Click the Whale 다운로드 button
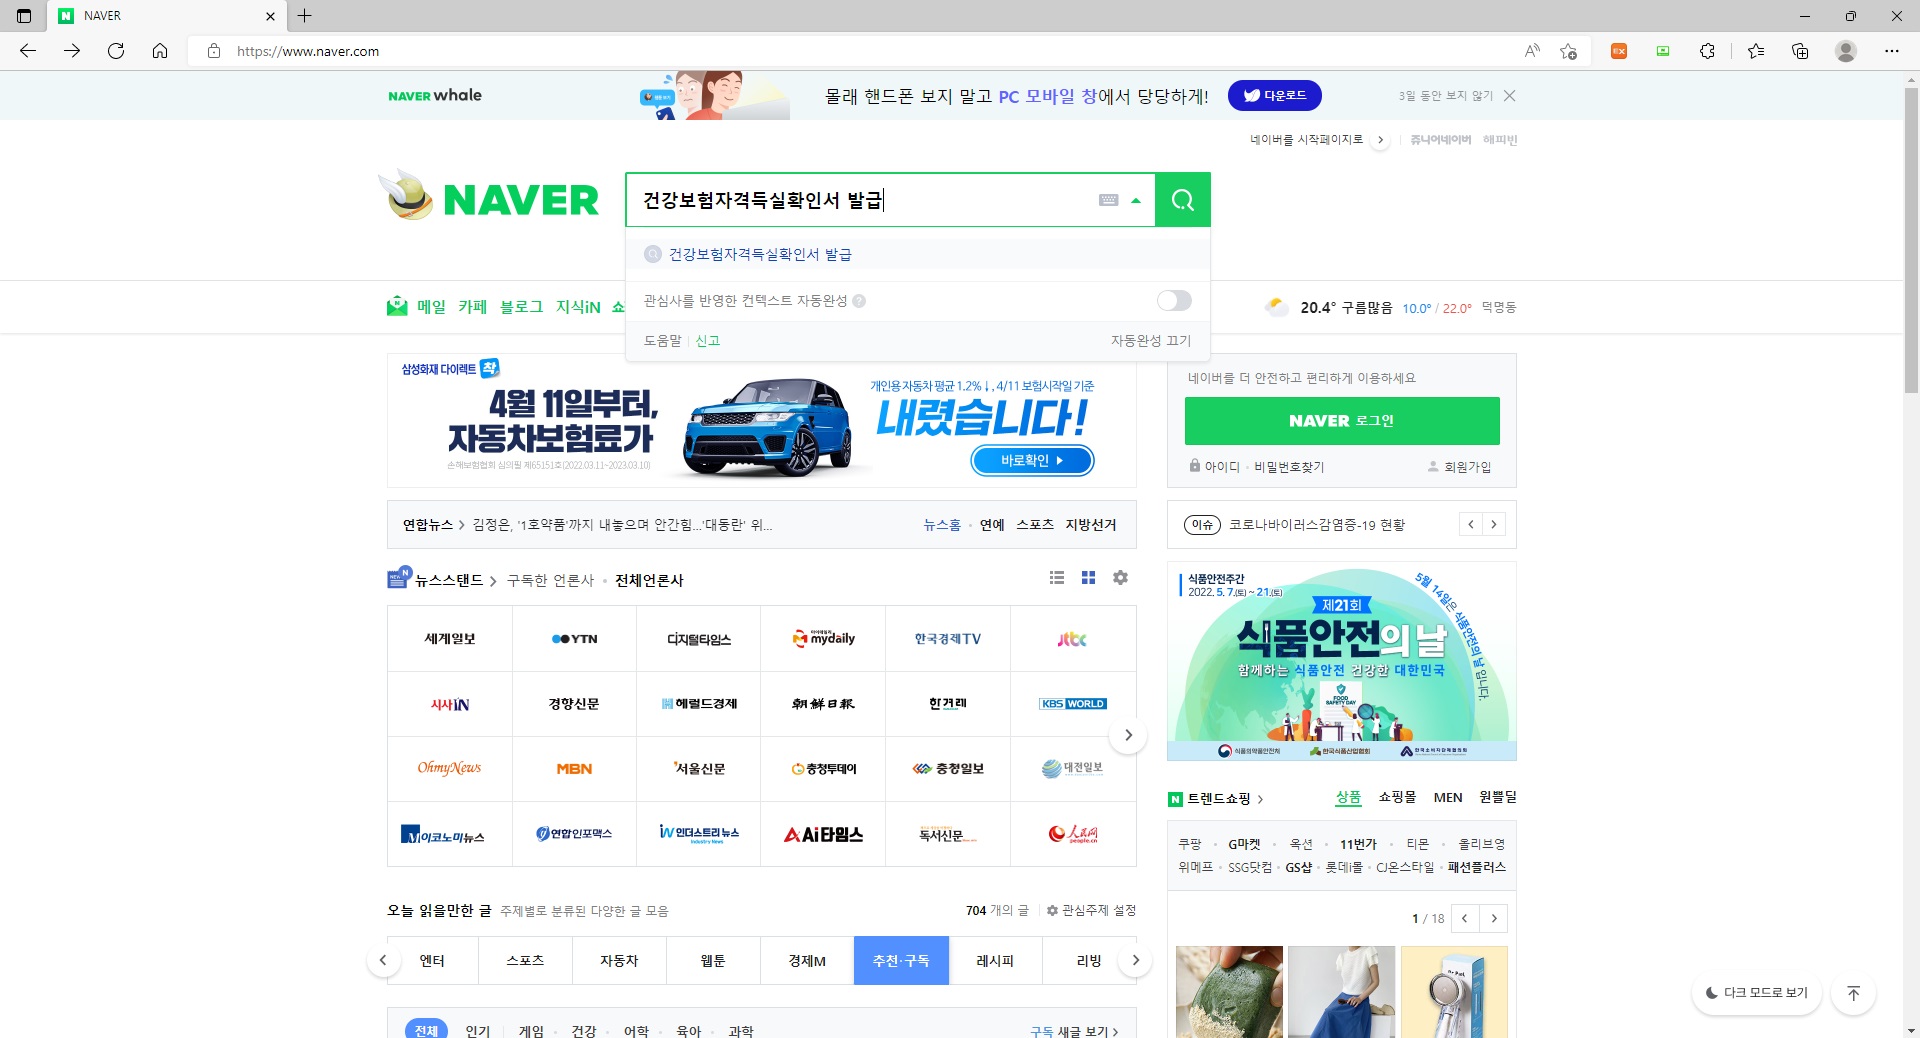Viewport: 1920px width, 1038px height. [x=1275, y=95]
